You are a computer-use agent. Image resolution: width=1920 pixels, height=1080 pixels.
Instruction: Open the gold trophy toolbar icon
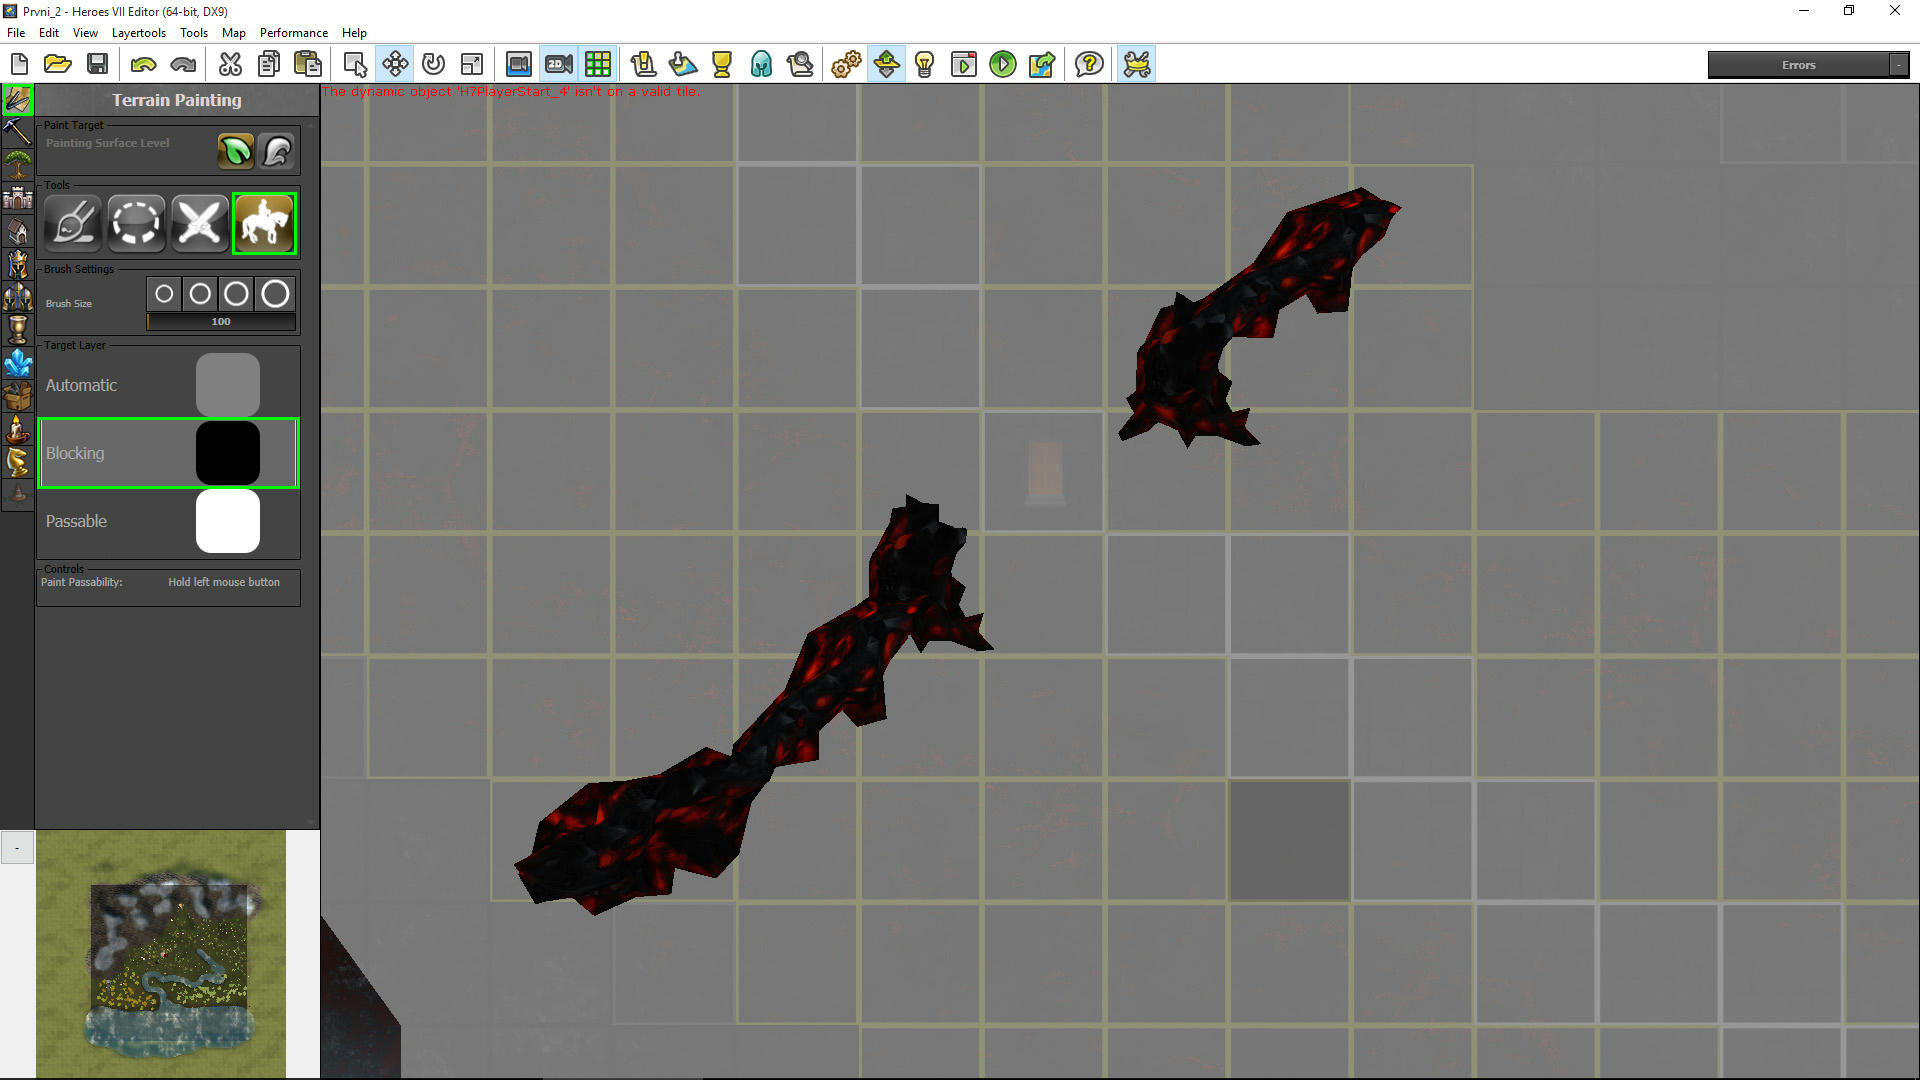click(x=722, y=65)
